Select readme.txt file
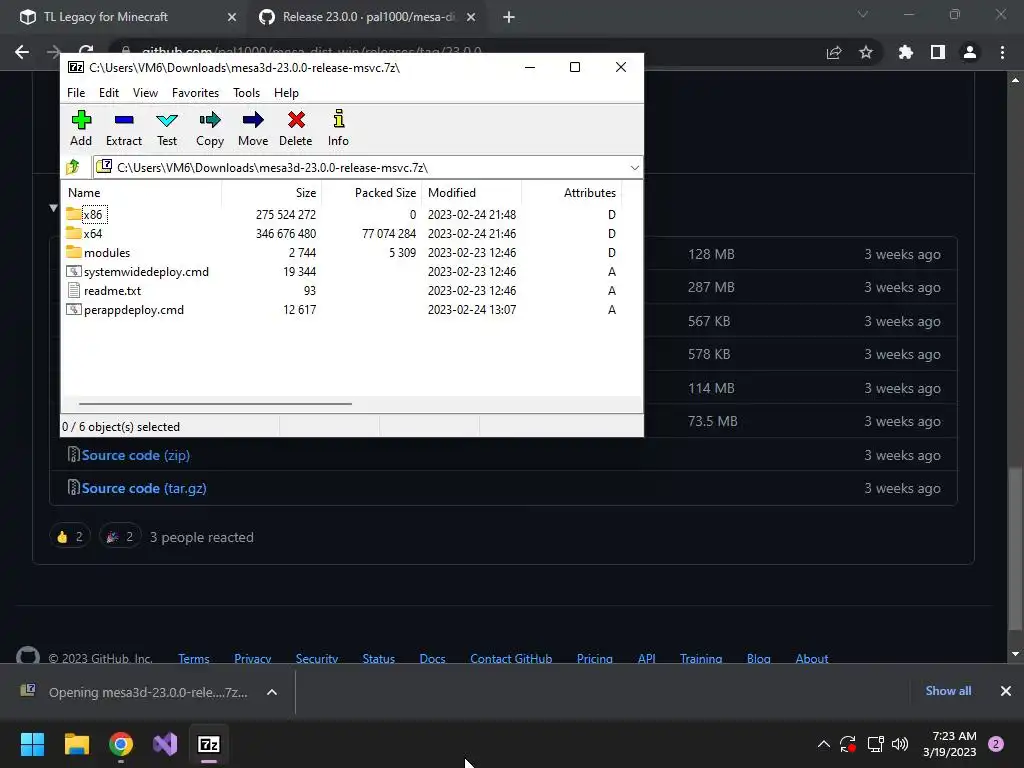 click(x=104, y=290)
